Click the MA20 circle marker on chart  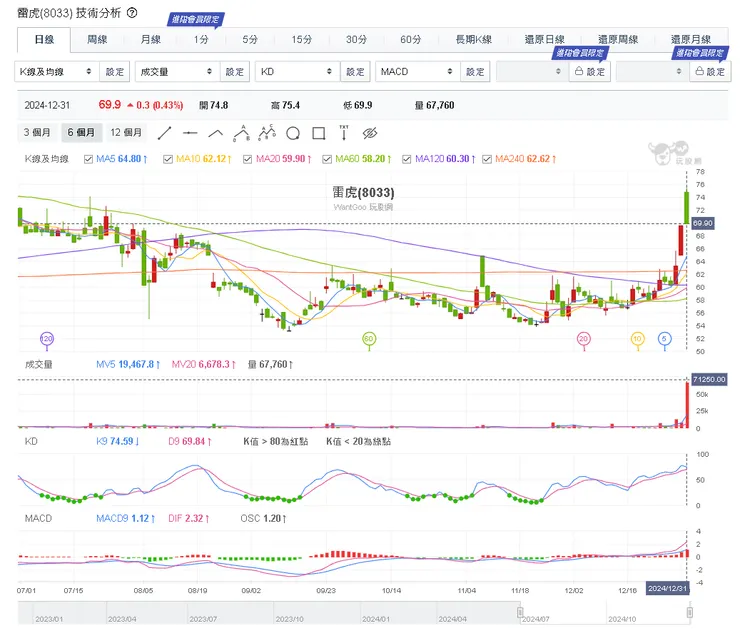(584, 338)
